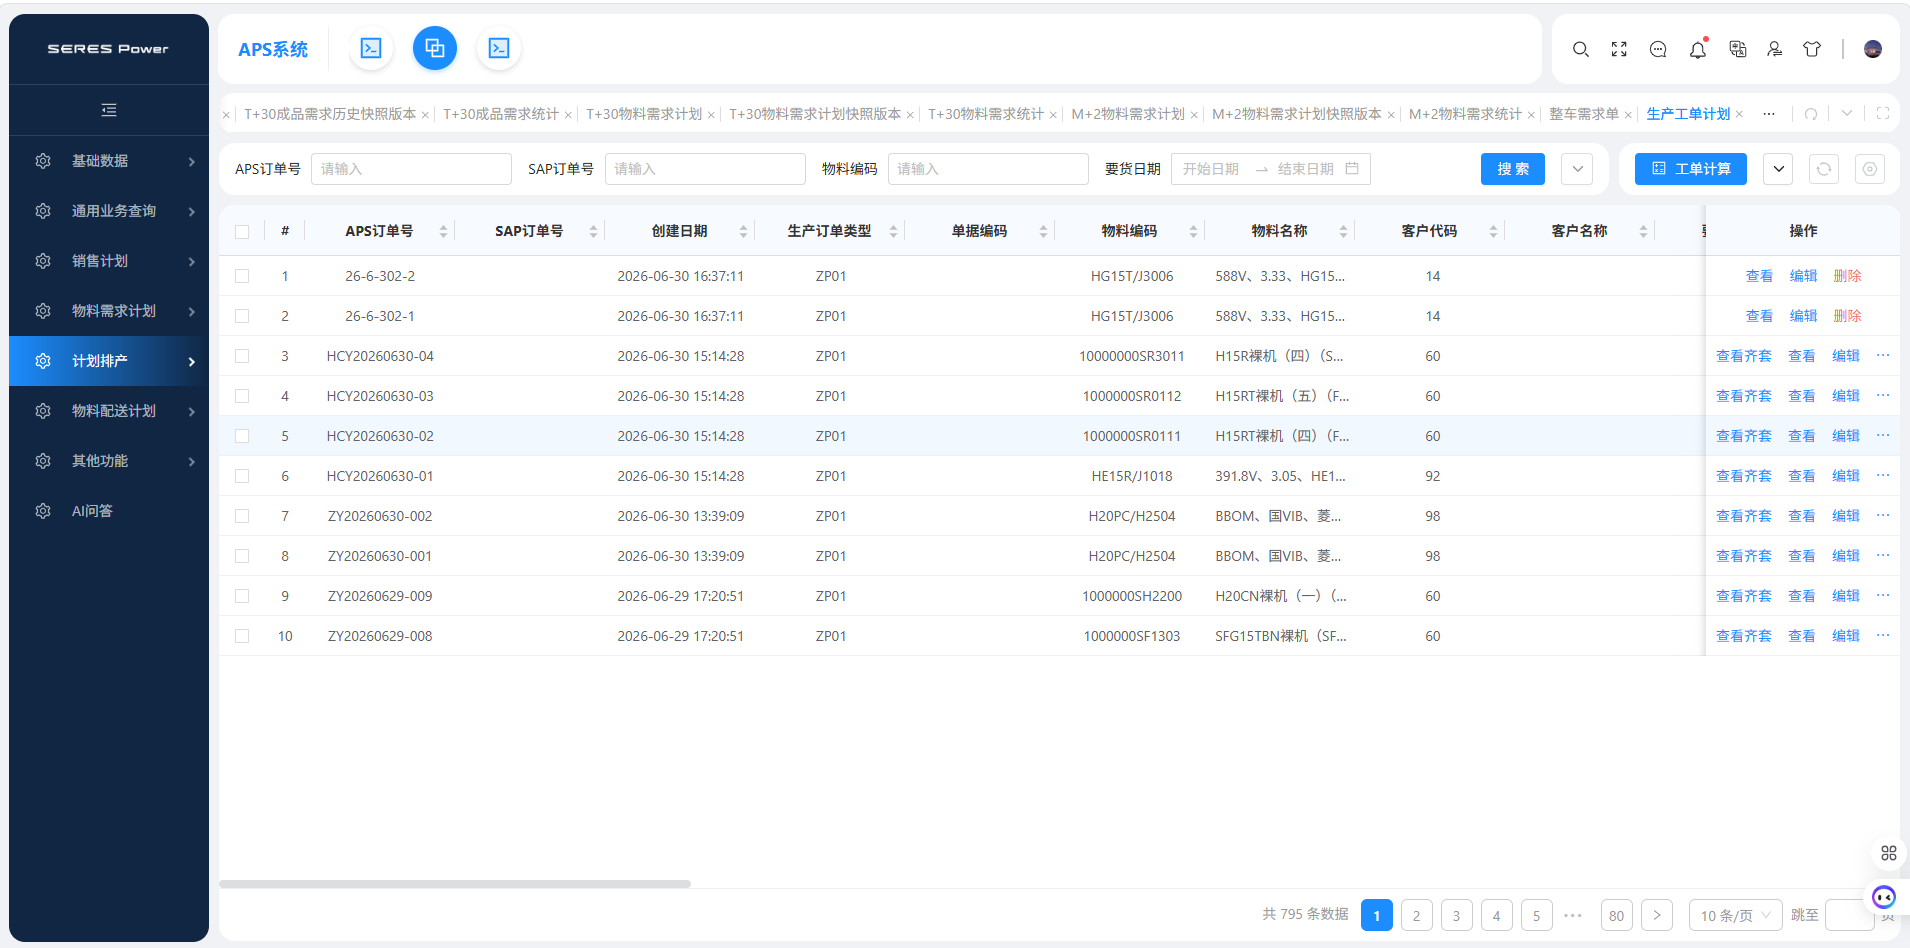The height and width of the screenshot is (948, 1910).
Task: Sort by 创建日期 column
Action: [x=743, y=231]
